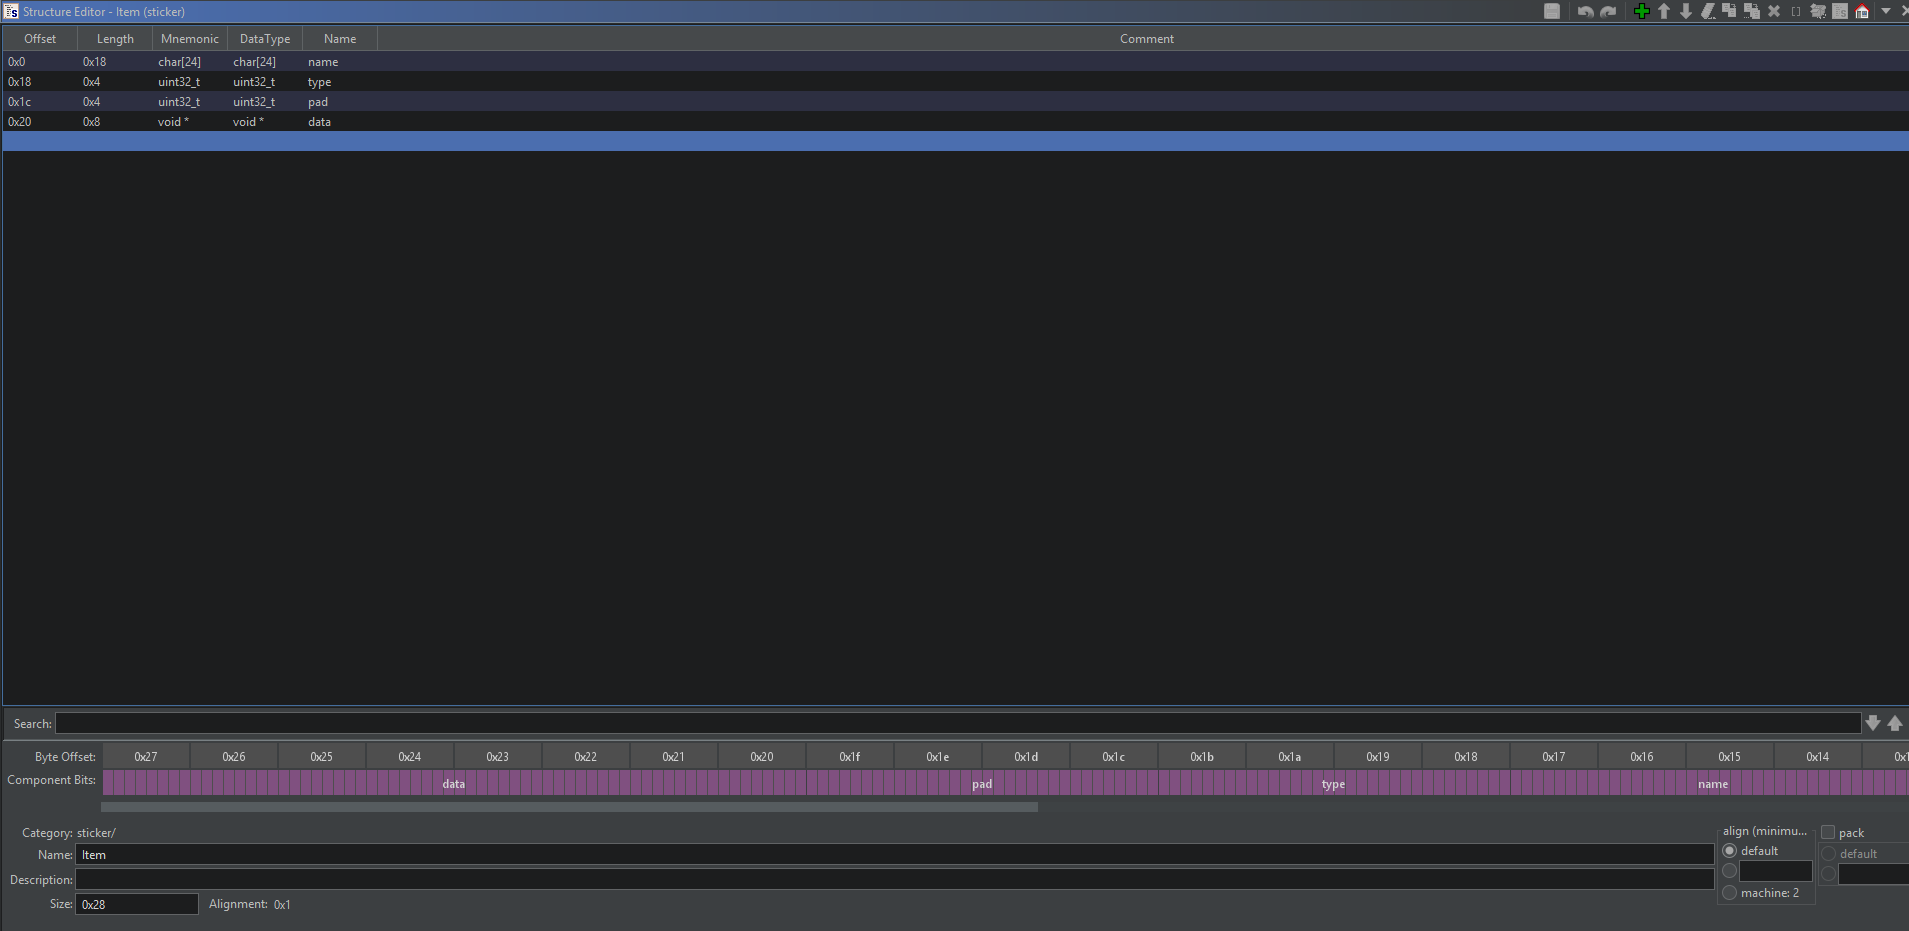The height and width of the screenshot is (931, 1909).
Task: Move selected component up with arrow icon
Action: (x=1664, y=12)
